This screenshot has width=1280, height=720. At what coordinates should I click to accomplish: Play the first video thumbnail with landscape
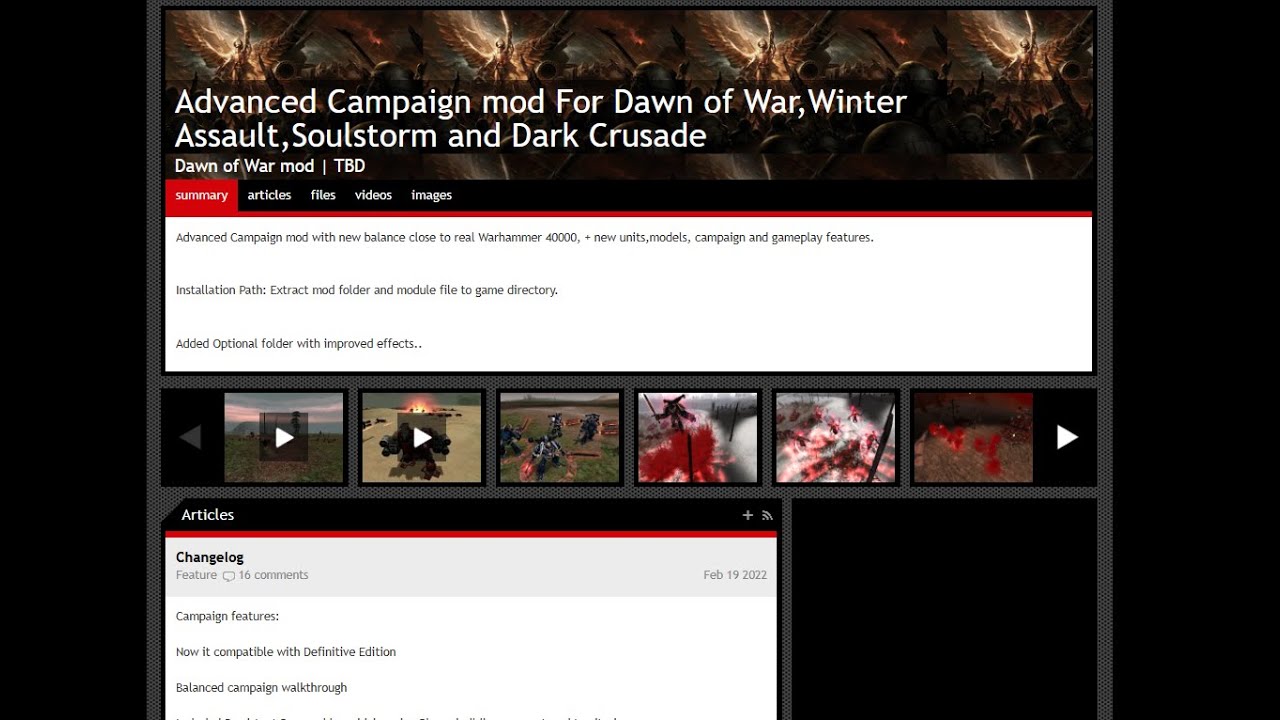pos(284,437)
